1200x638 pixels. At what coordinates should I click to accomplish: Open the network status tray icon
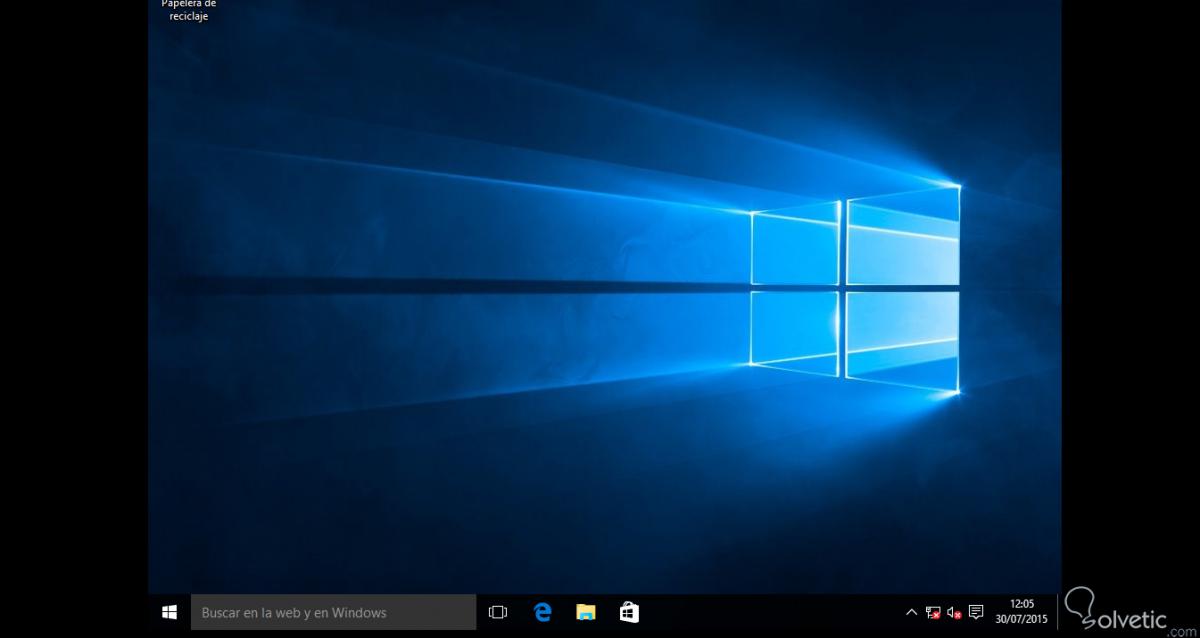[x=933, y=612]
